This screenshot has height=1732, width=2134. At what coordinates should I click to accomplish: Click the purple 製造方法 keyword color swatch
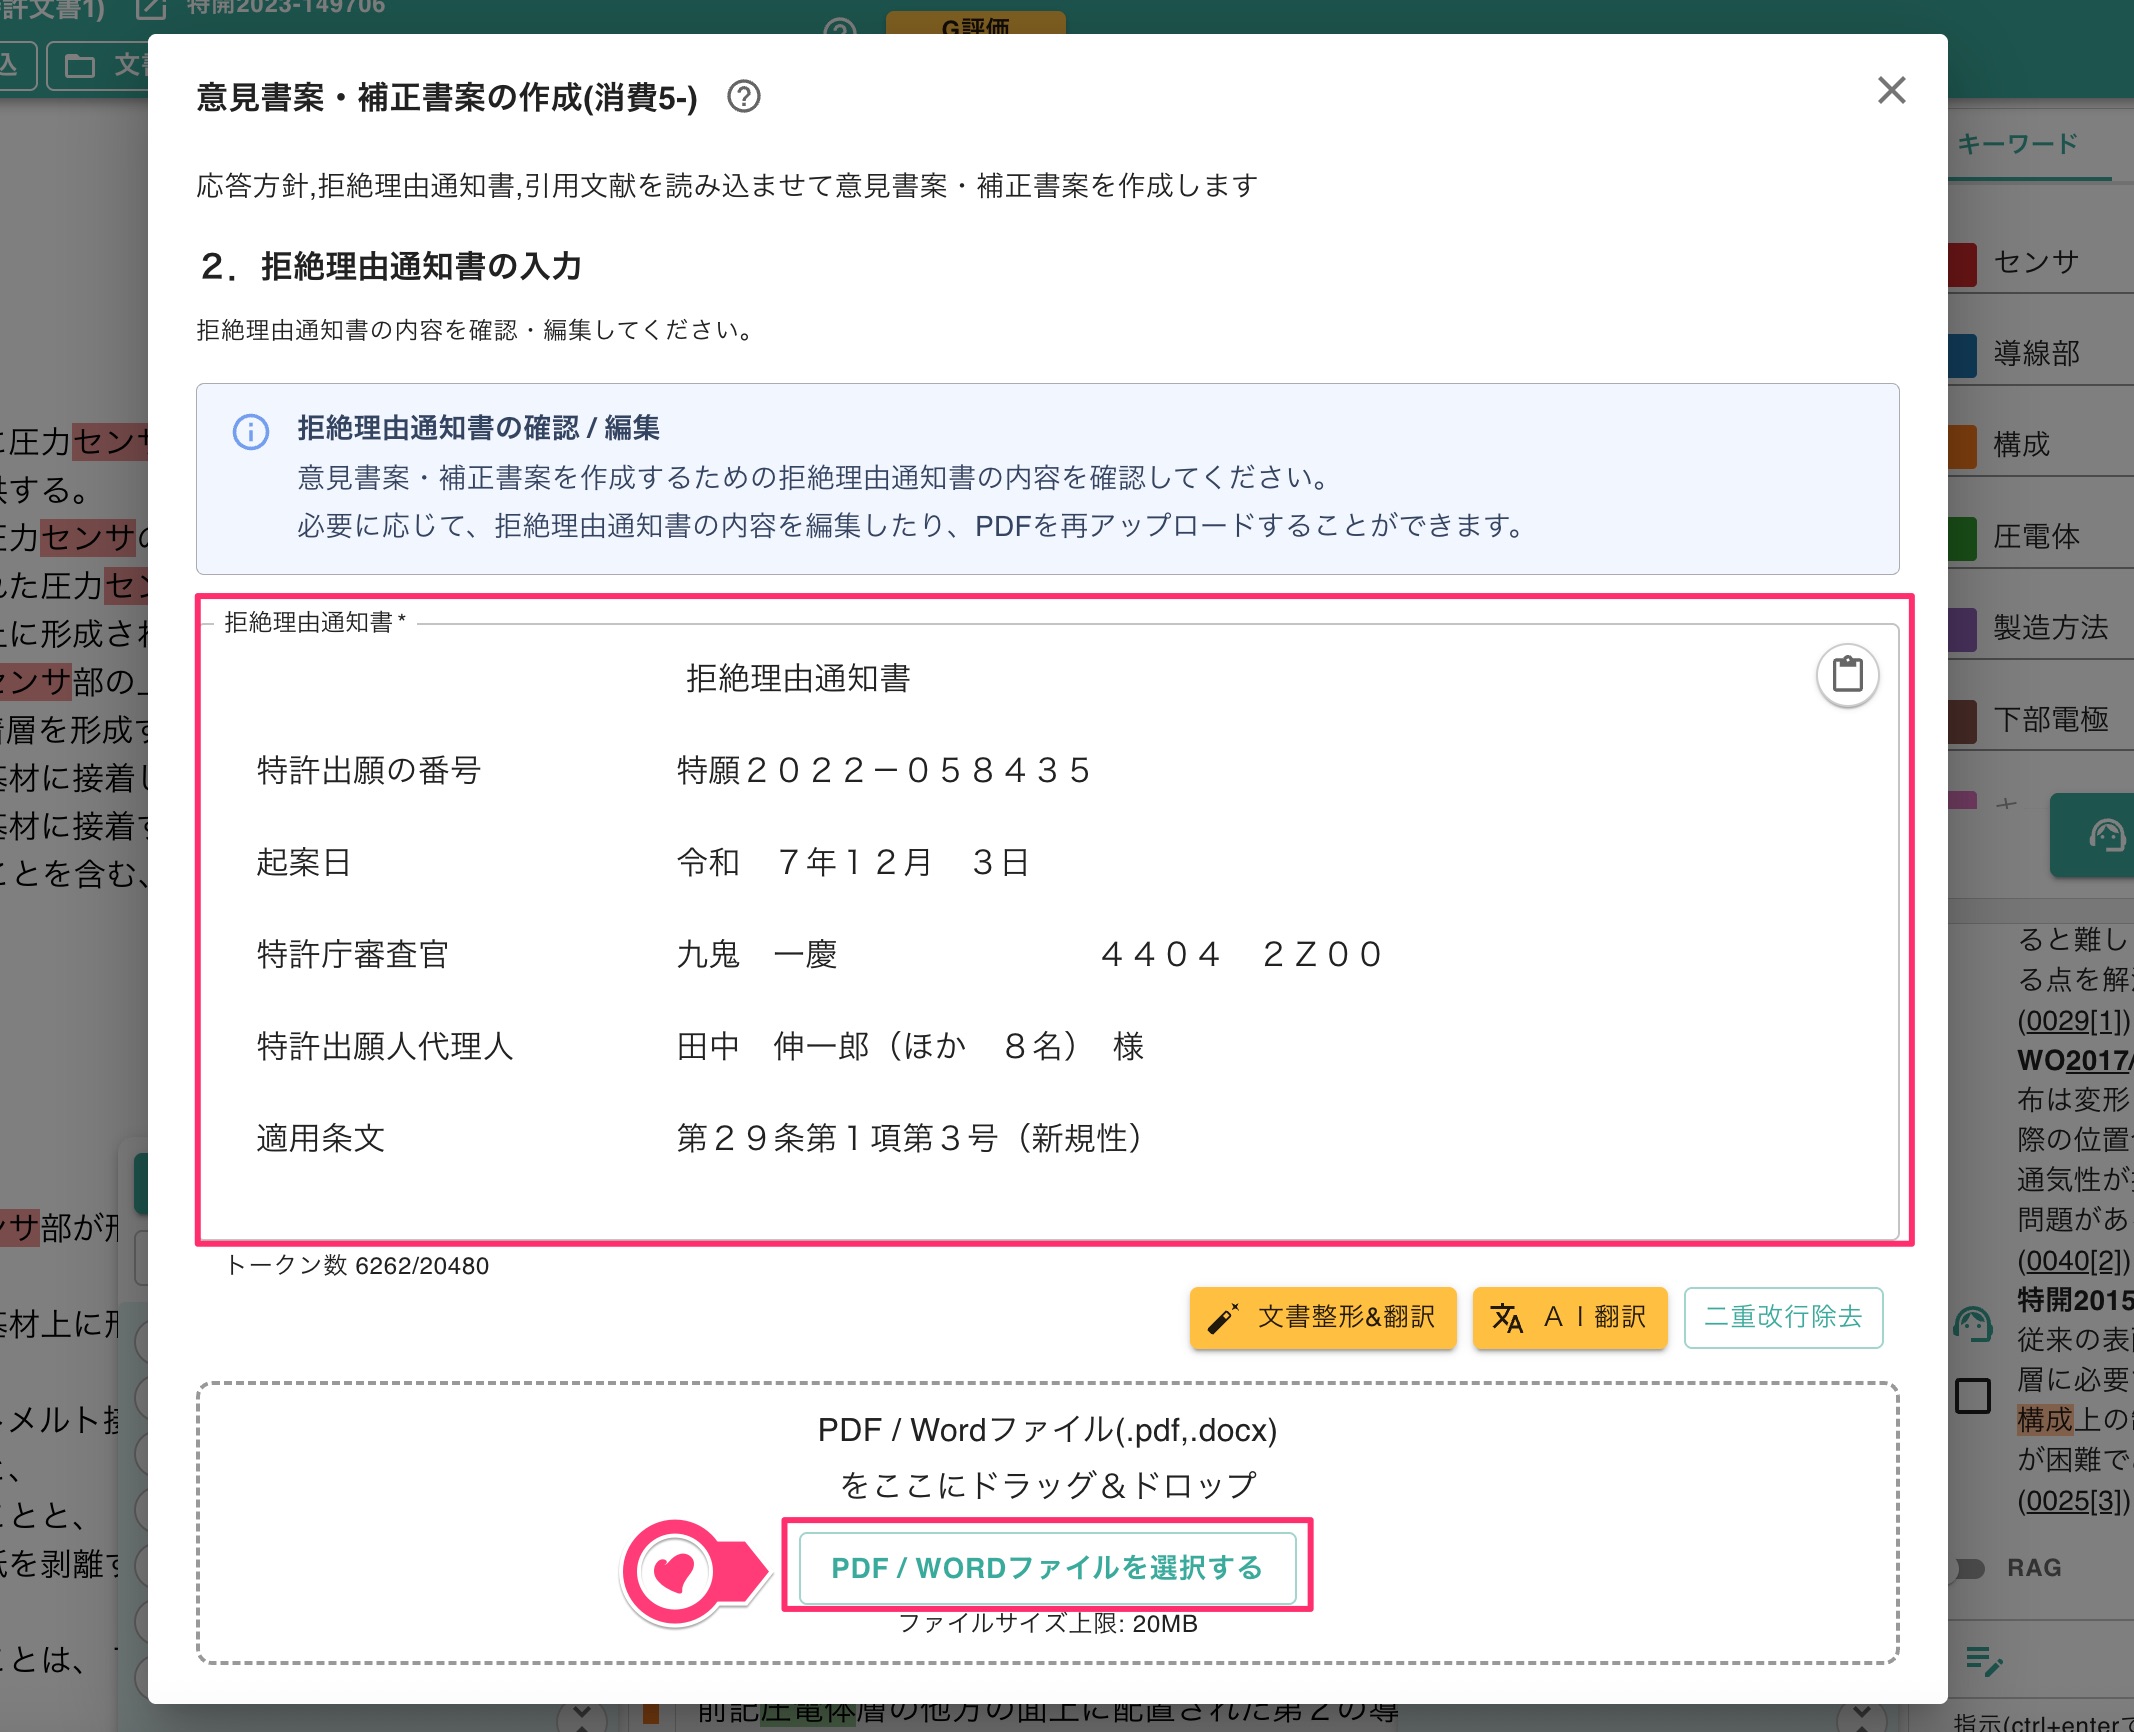point(1962,629)
